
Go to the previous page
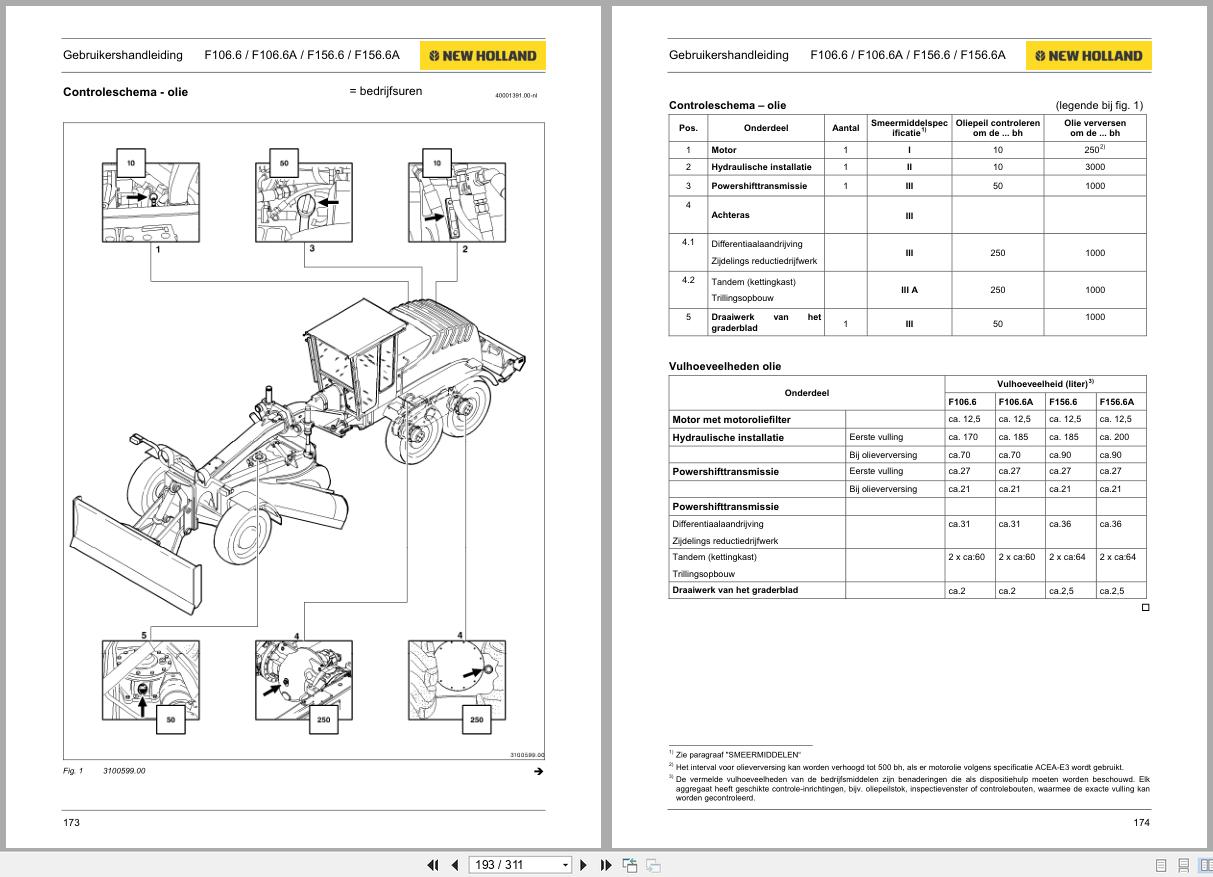point(455,865)
